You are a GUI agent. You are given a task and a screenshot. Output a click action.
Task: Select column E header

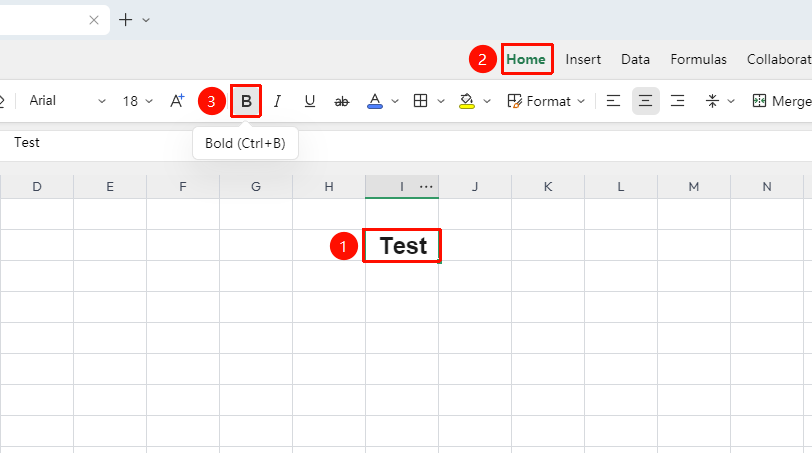point(110,187)
